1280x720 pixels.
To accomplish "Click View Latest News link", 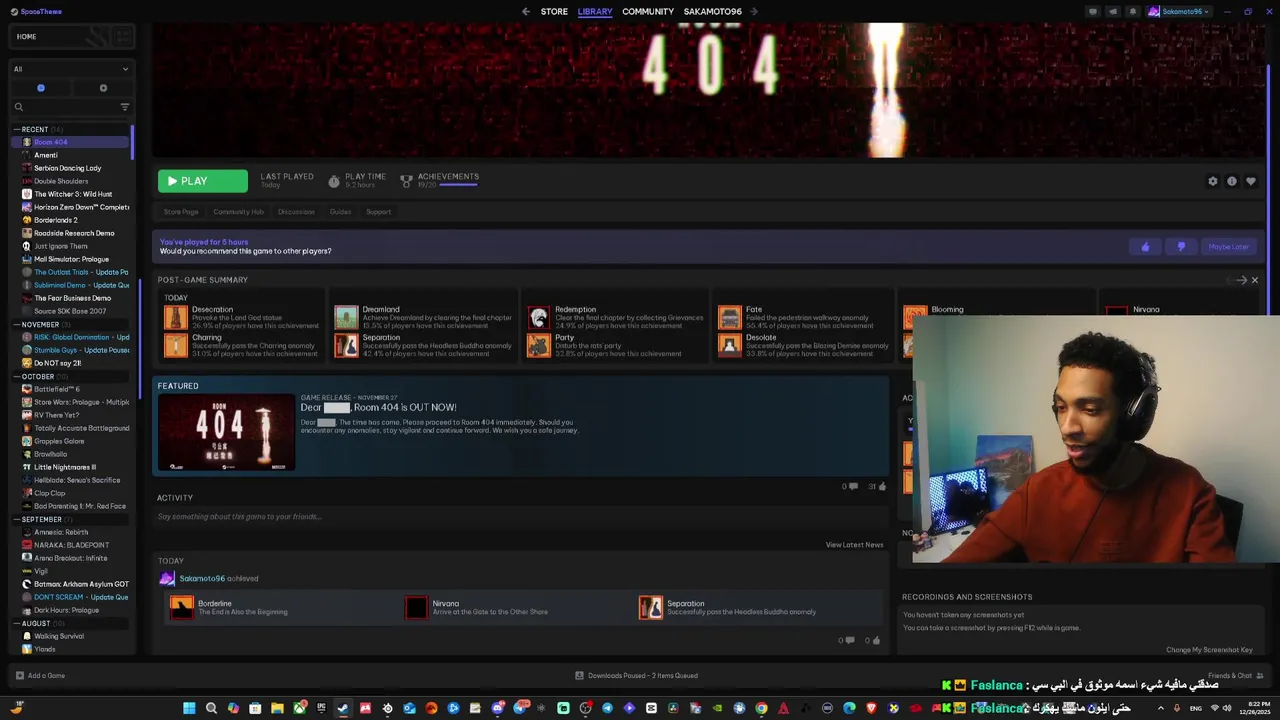I will (854, 545).
